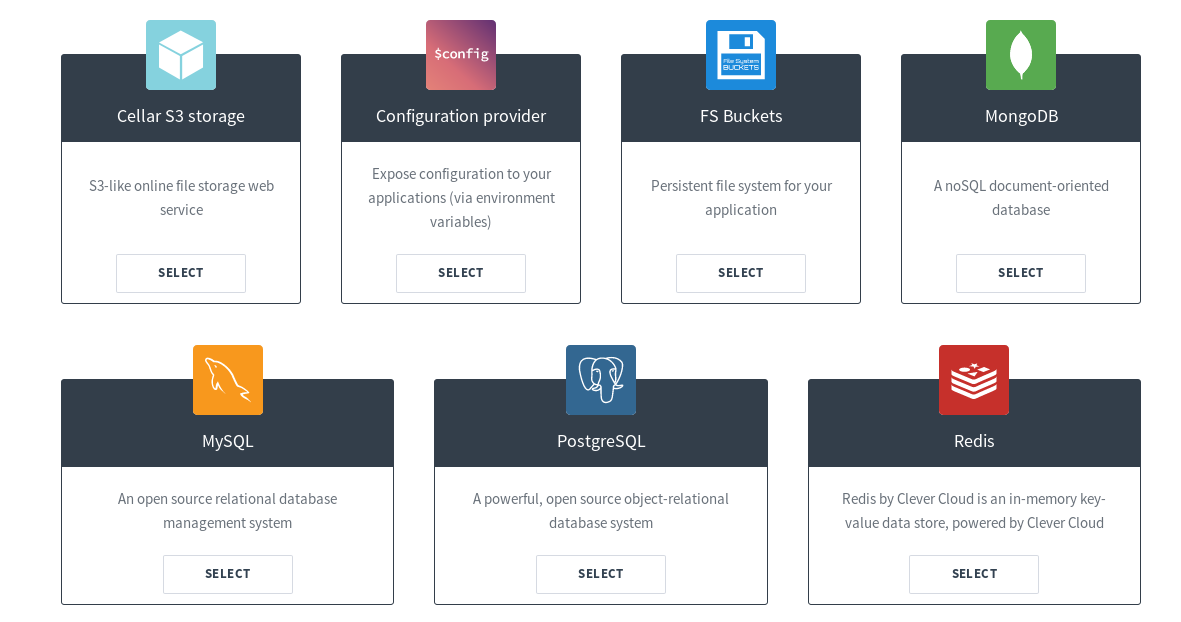Click the Redis card heading
Screen dimensions: 1181x622
974,441
